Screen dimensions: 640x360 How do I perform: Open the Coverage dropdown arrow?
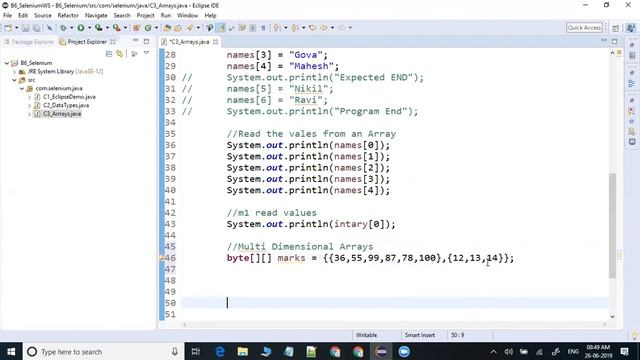click(107, 28)
